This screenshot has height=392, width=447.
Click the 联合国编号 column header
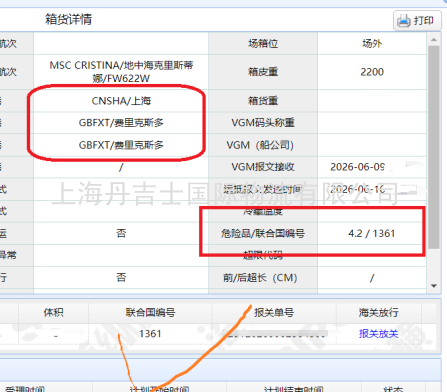coord(150,312)
